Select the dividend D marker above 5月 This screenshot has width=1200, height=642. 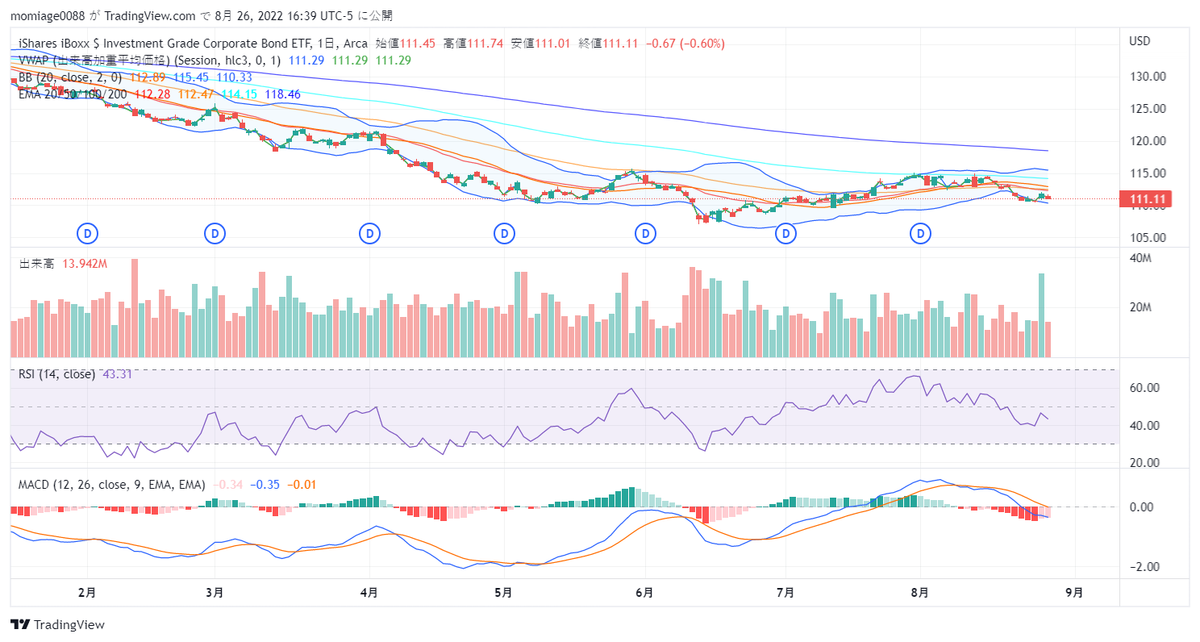(506, 233)
